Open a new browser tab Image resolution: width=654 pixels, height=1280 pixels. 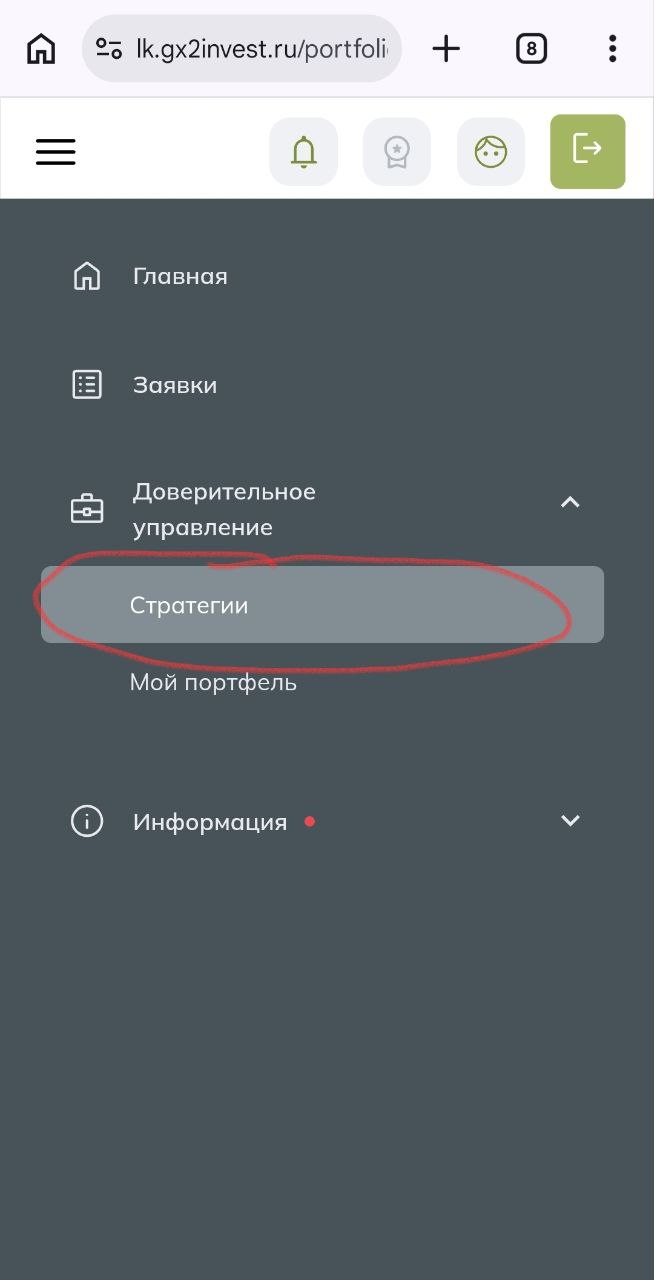coord(446,48)
